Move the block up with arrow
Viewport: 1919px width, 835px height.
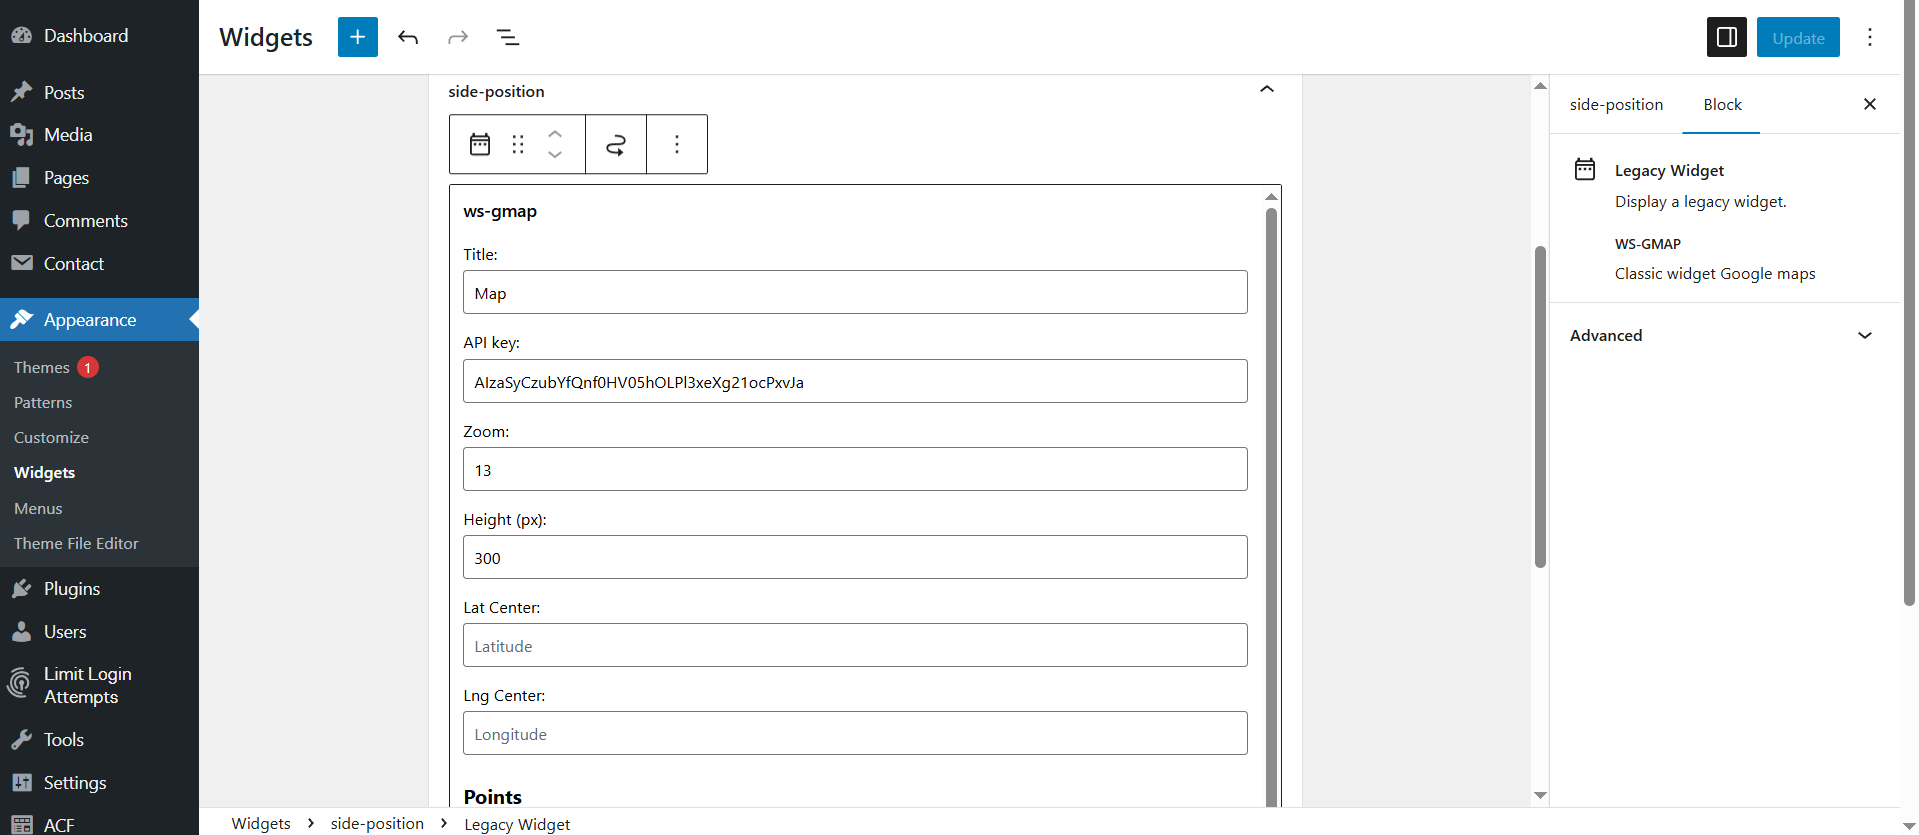(555, 134)
